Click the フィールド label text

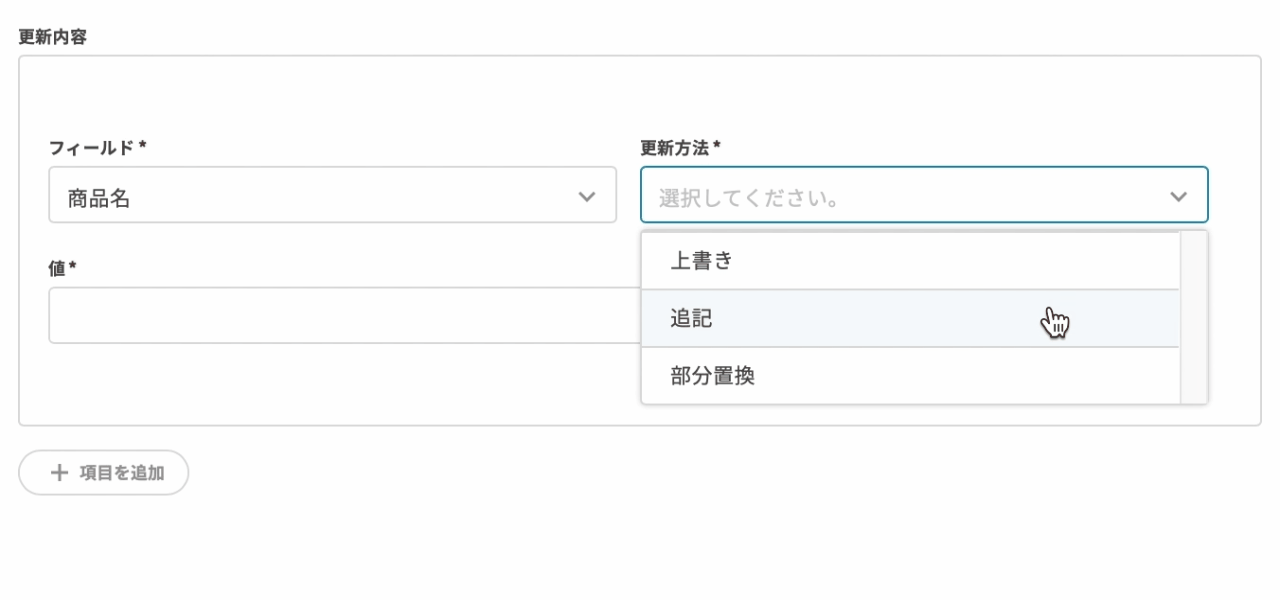(x=91, y=148)
